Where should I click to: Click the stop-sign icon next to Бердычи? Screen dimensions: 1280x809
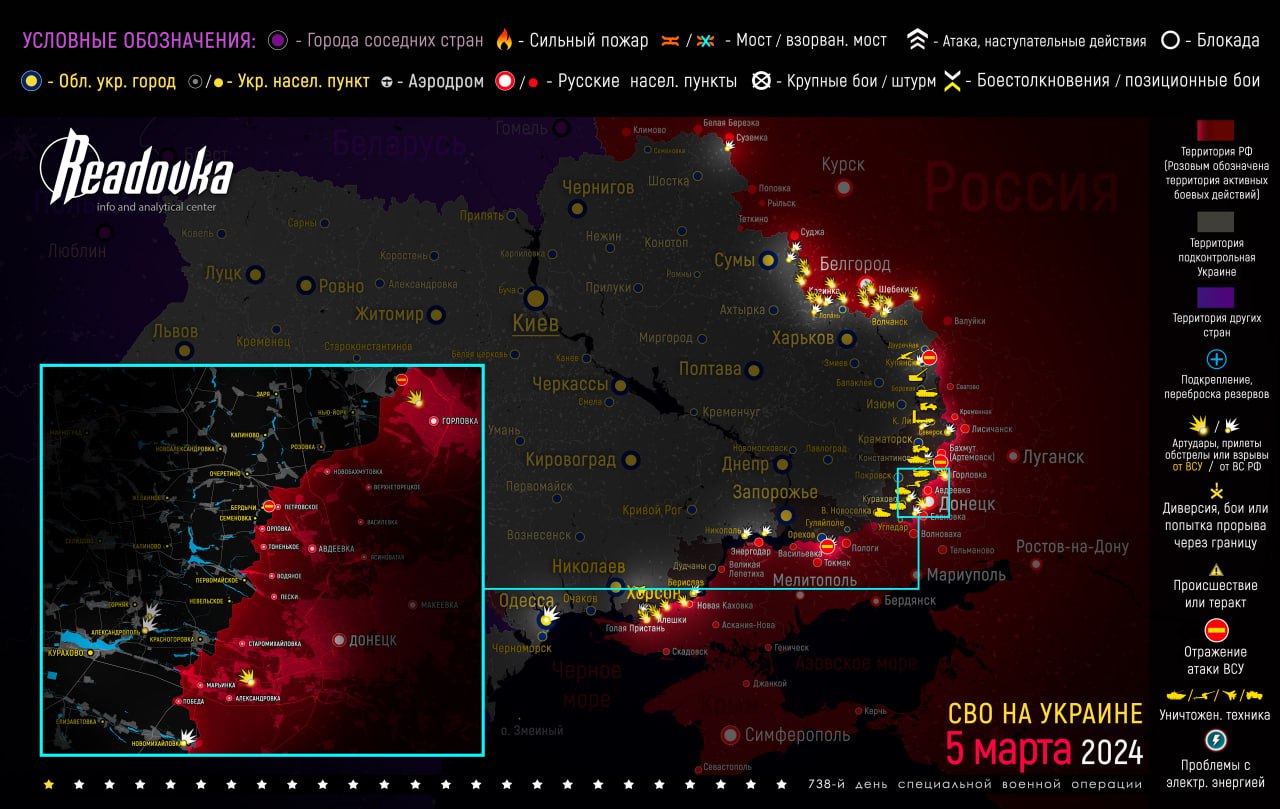[x=269, y=506]
